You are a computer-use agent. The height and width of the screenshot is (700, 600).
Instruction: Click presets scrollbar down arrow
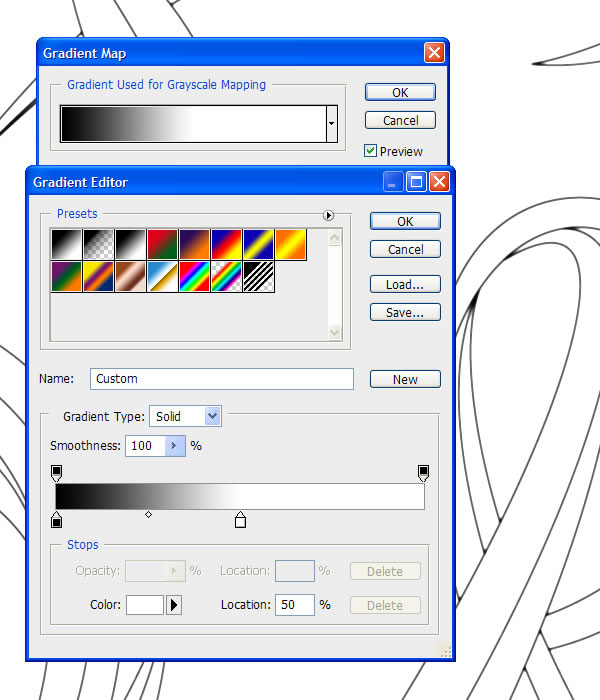click(334, 332)
